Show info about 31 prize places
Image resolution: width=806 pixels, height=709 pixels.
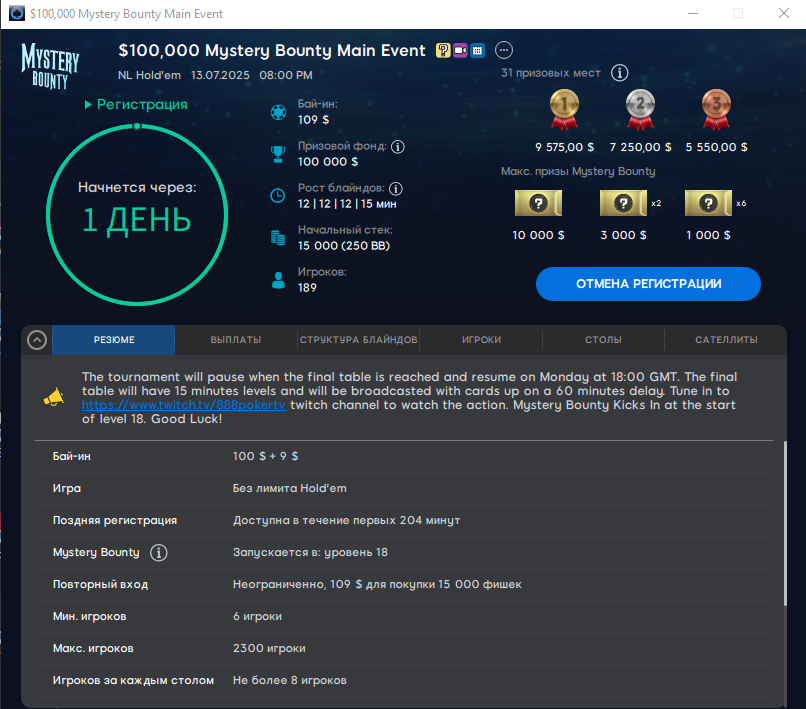tap(619, 73)
